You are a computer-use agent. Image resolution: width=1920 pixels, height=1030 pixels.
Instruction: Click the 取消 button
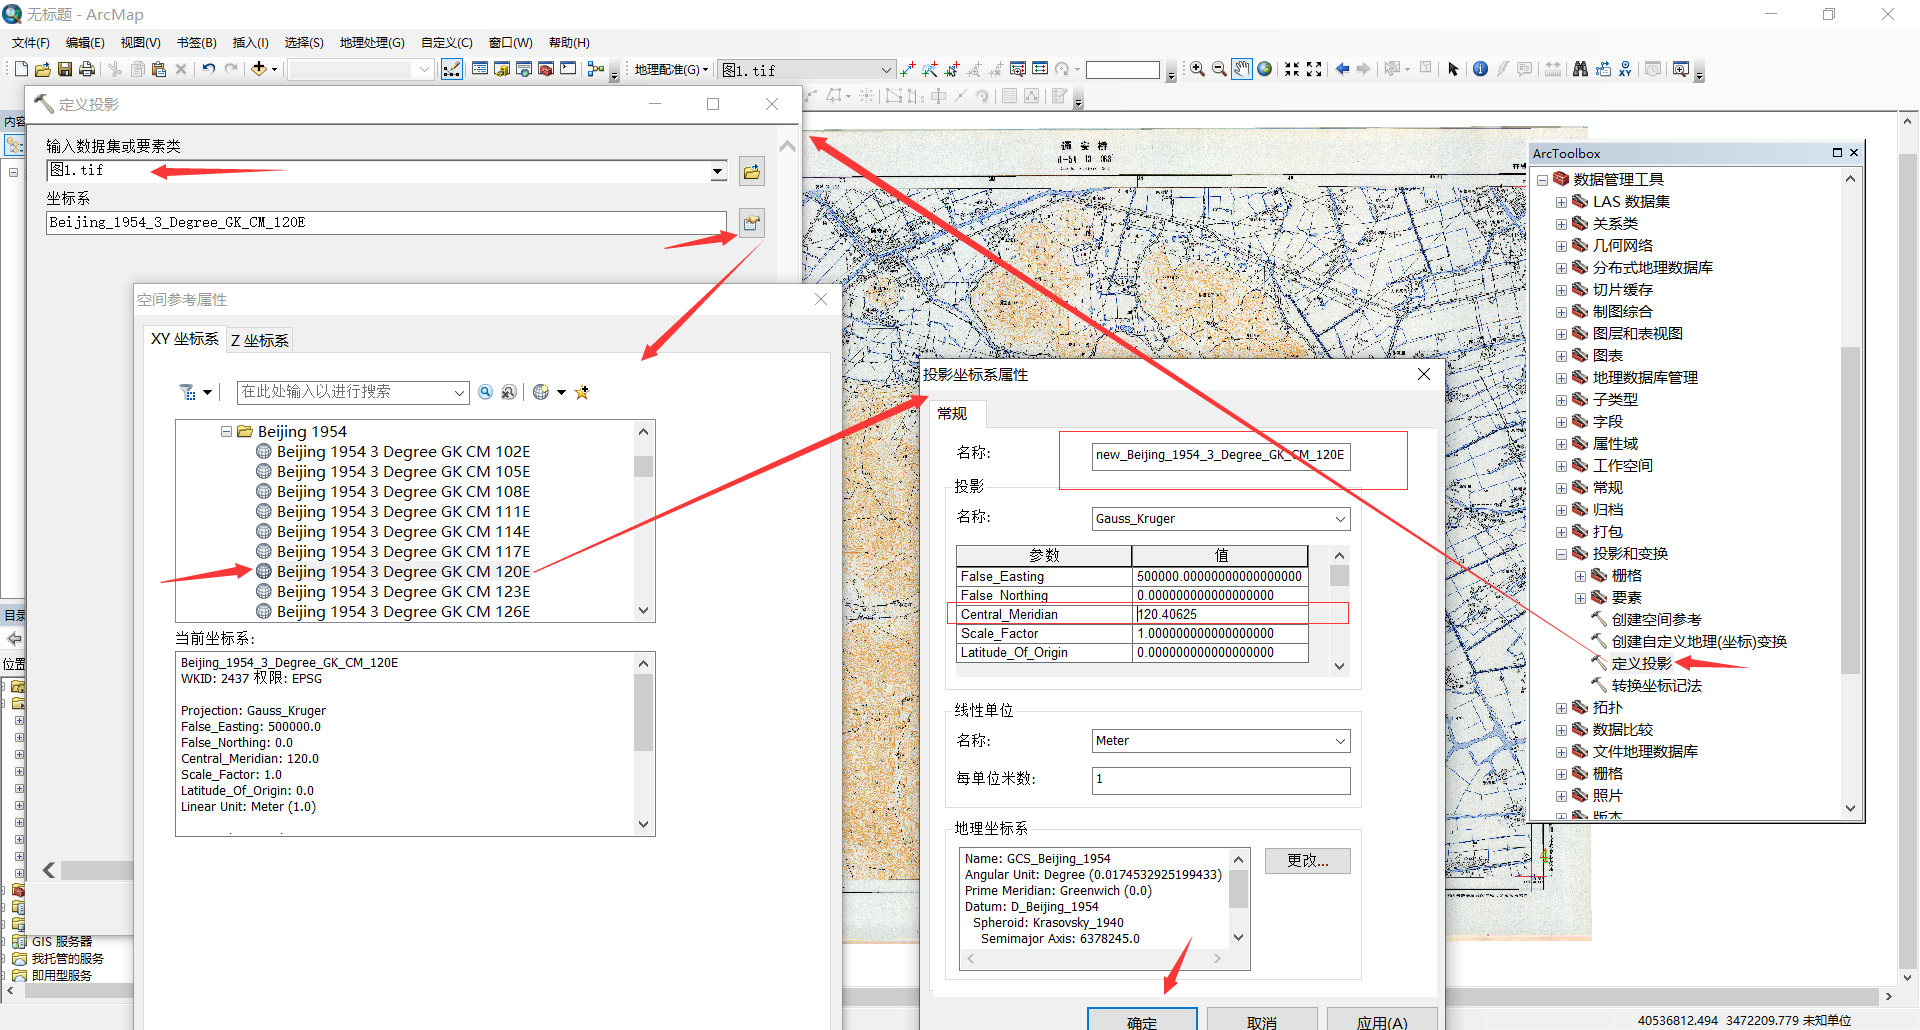coord(1262,1020)
